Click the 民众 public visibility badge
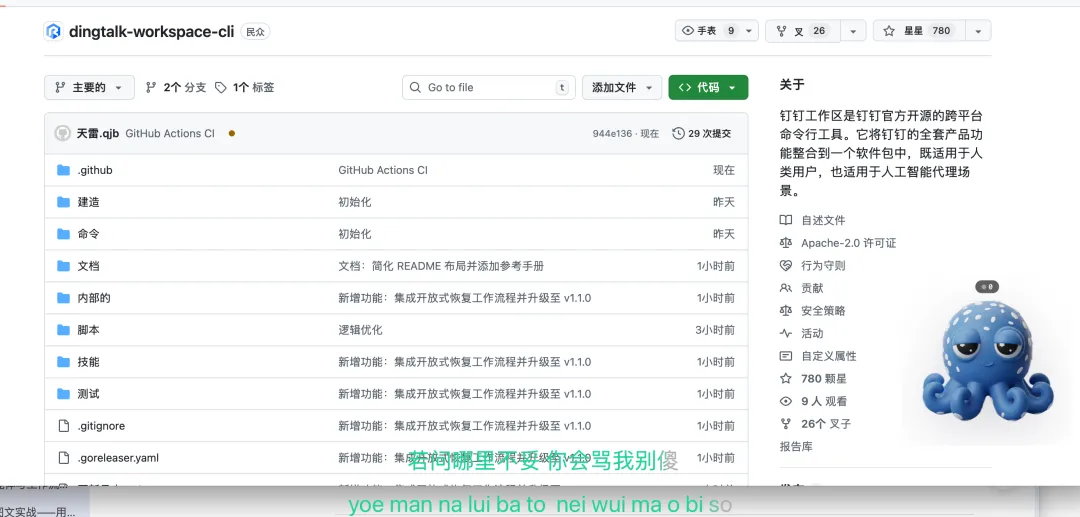 pyautogui.click(x=256, y=32)
